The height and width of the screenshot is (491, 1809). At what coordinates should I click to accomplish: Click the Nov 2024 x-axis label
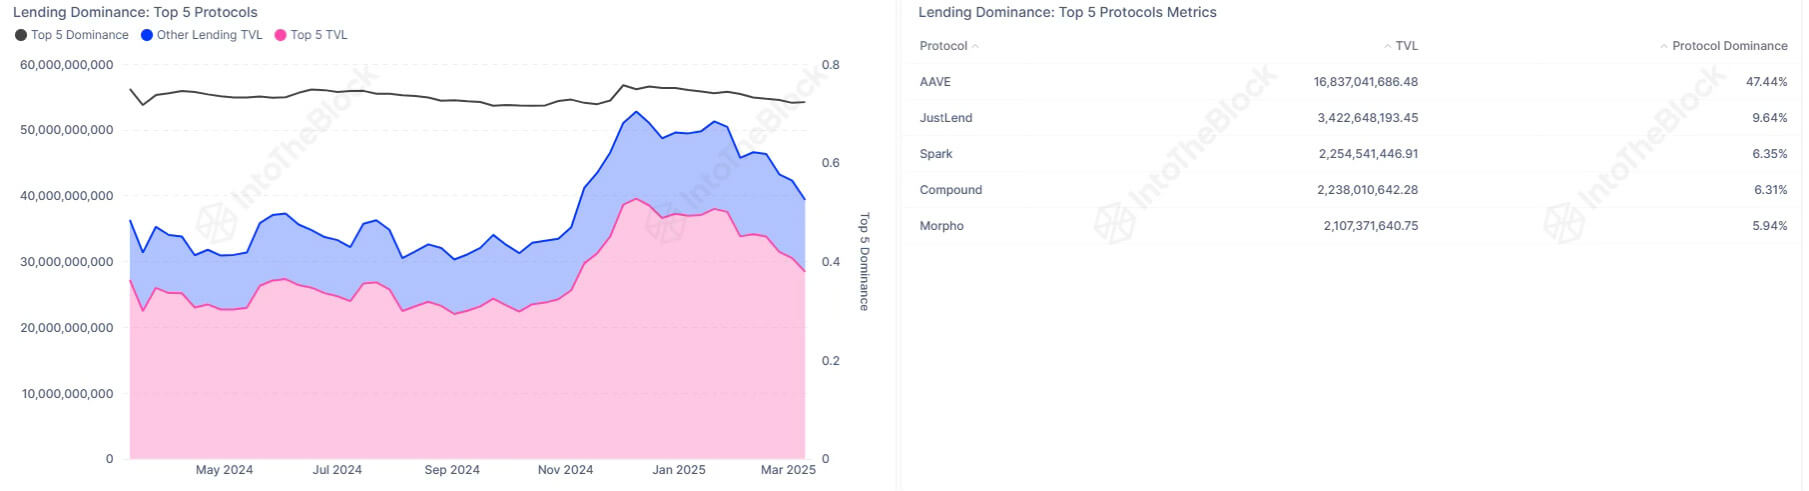pyautogui.click(x=565, y=470)
